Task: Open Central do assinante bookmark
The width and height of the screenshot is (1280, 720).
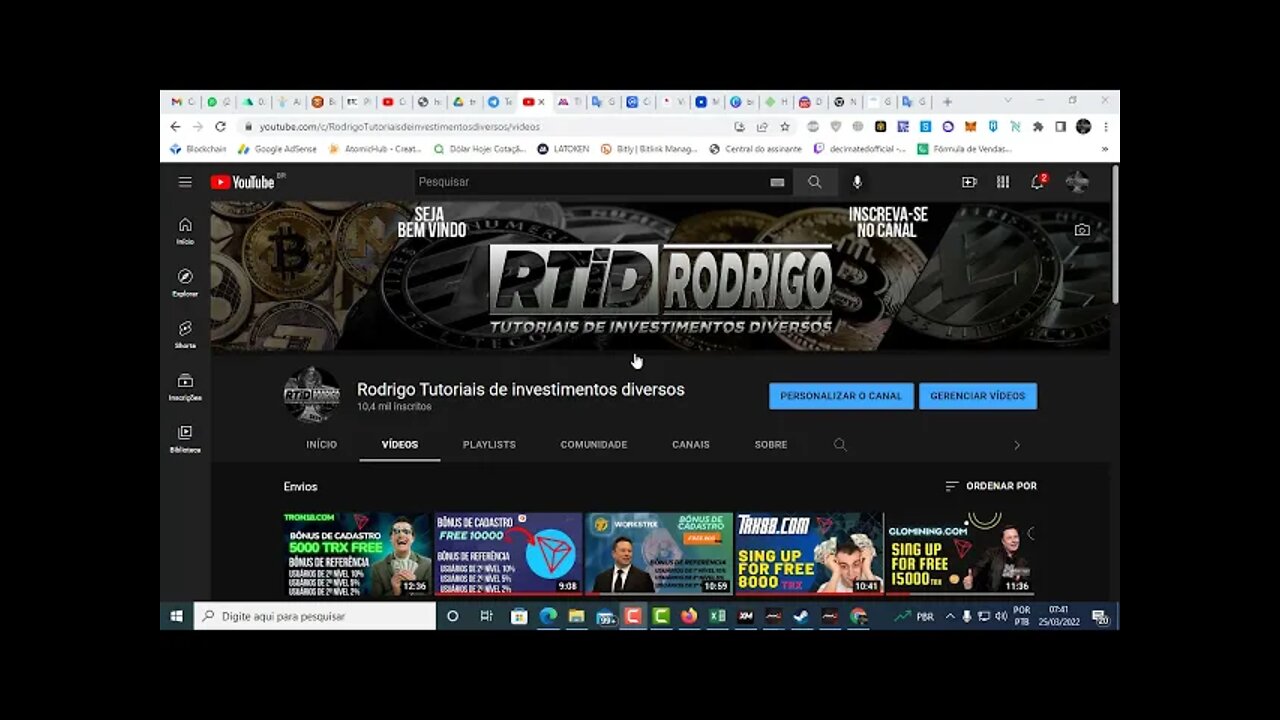Action: click(x=755, y=149)
